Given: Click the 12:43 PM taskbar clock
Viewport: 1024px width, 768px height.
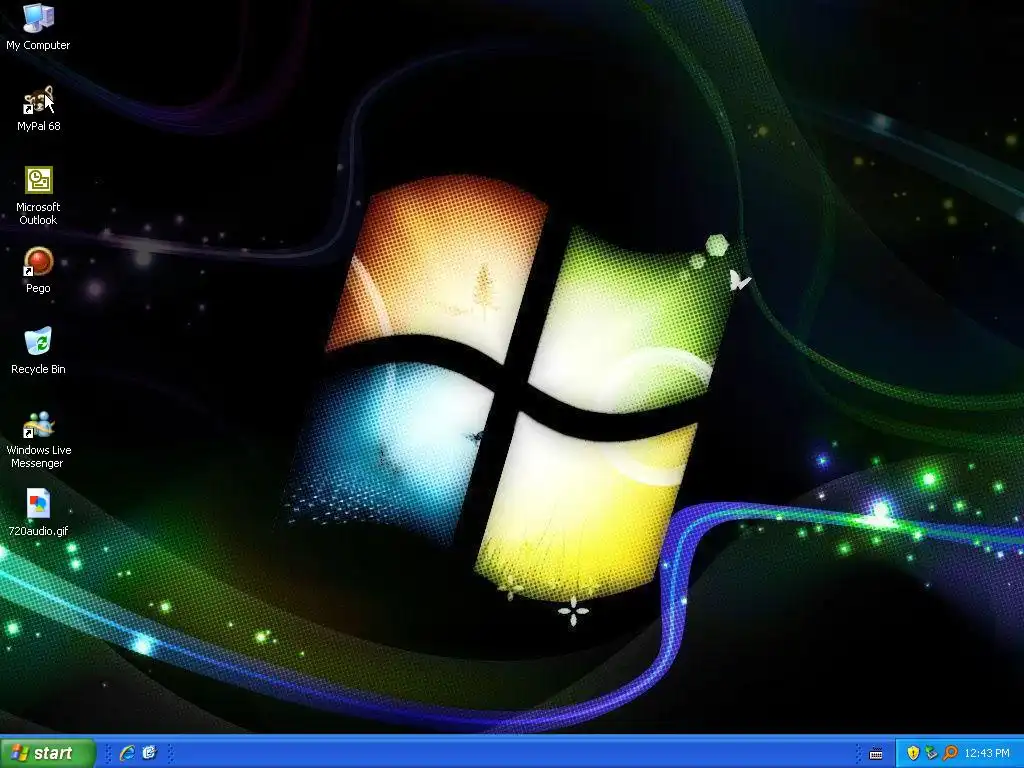Looking at the screenshot, I should pyautogui.click(x=987, y=754).
